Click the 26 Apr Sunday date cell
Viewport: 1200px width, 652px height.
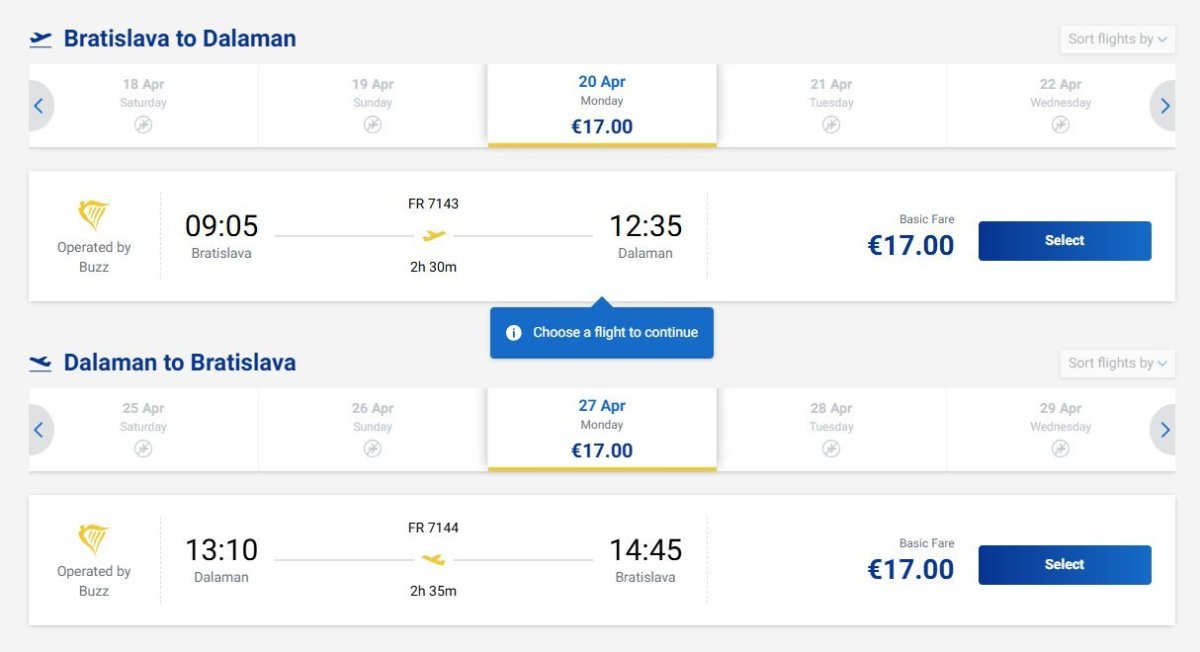click(x=372, y=429)
